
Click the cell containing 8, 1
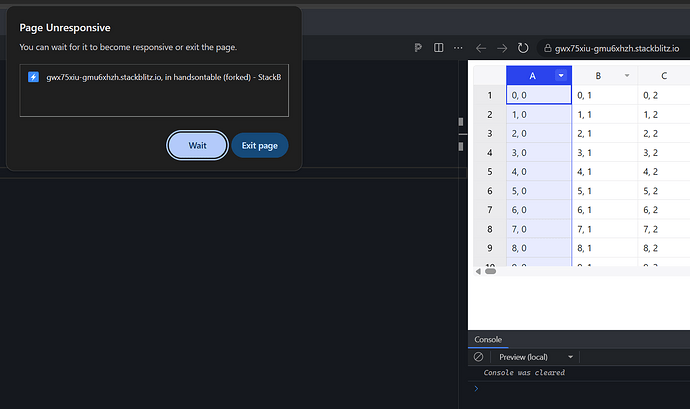[x=605, y=248]
